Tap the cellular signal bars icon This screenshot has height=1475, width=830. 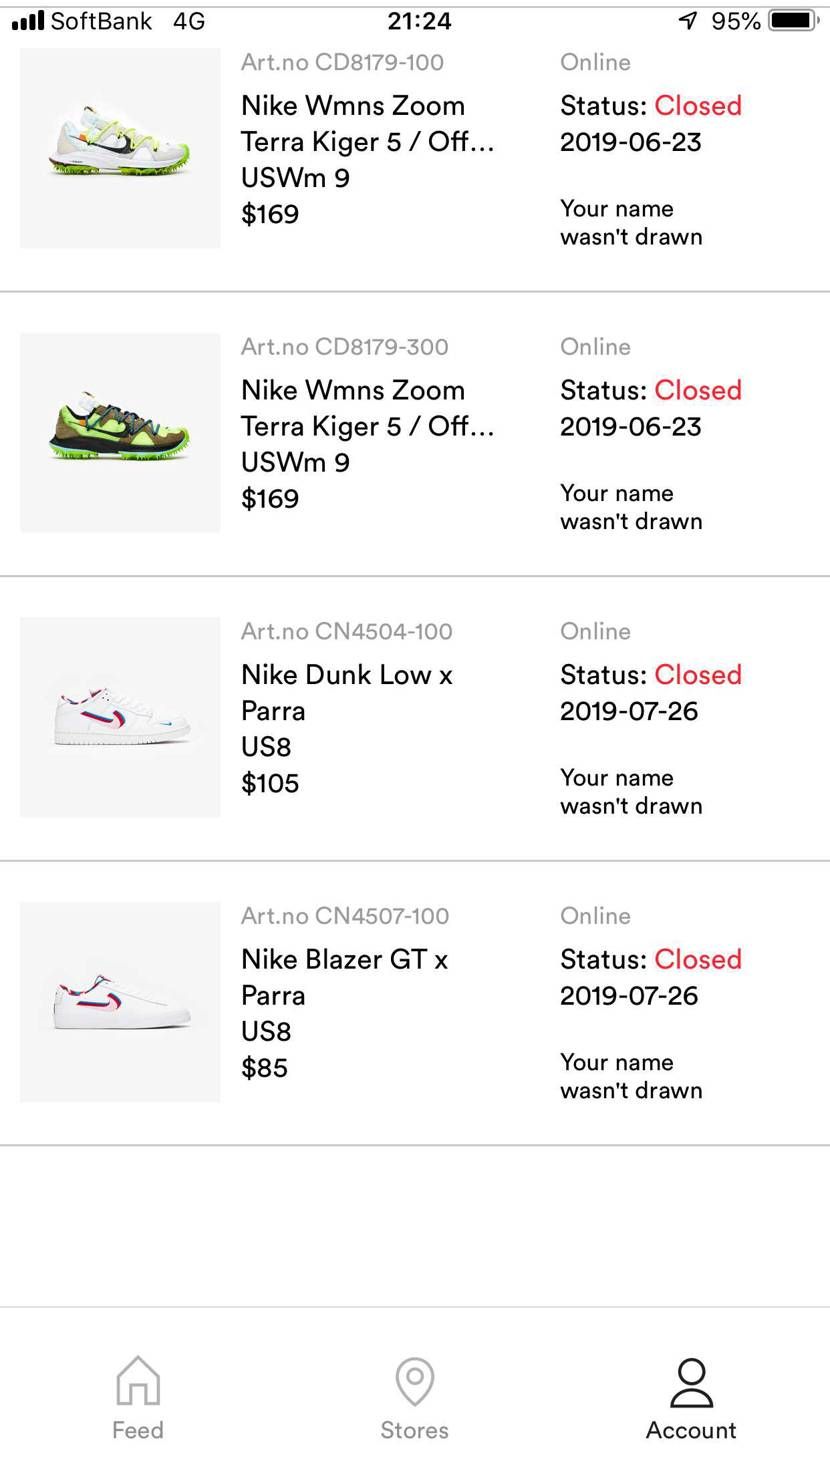click(28, 21)
